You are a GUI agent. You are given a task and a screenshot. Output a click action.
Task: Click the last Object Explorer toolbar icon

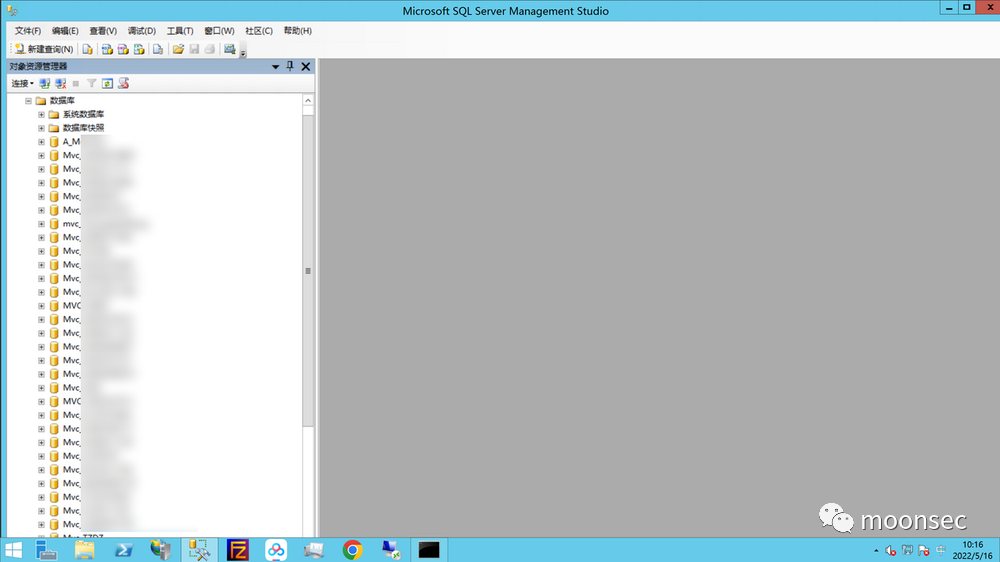pos(123,84)
